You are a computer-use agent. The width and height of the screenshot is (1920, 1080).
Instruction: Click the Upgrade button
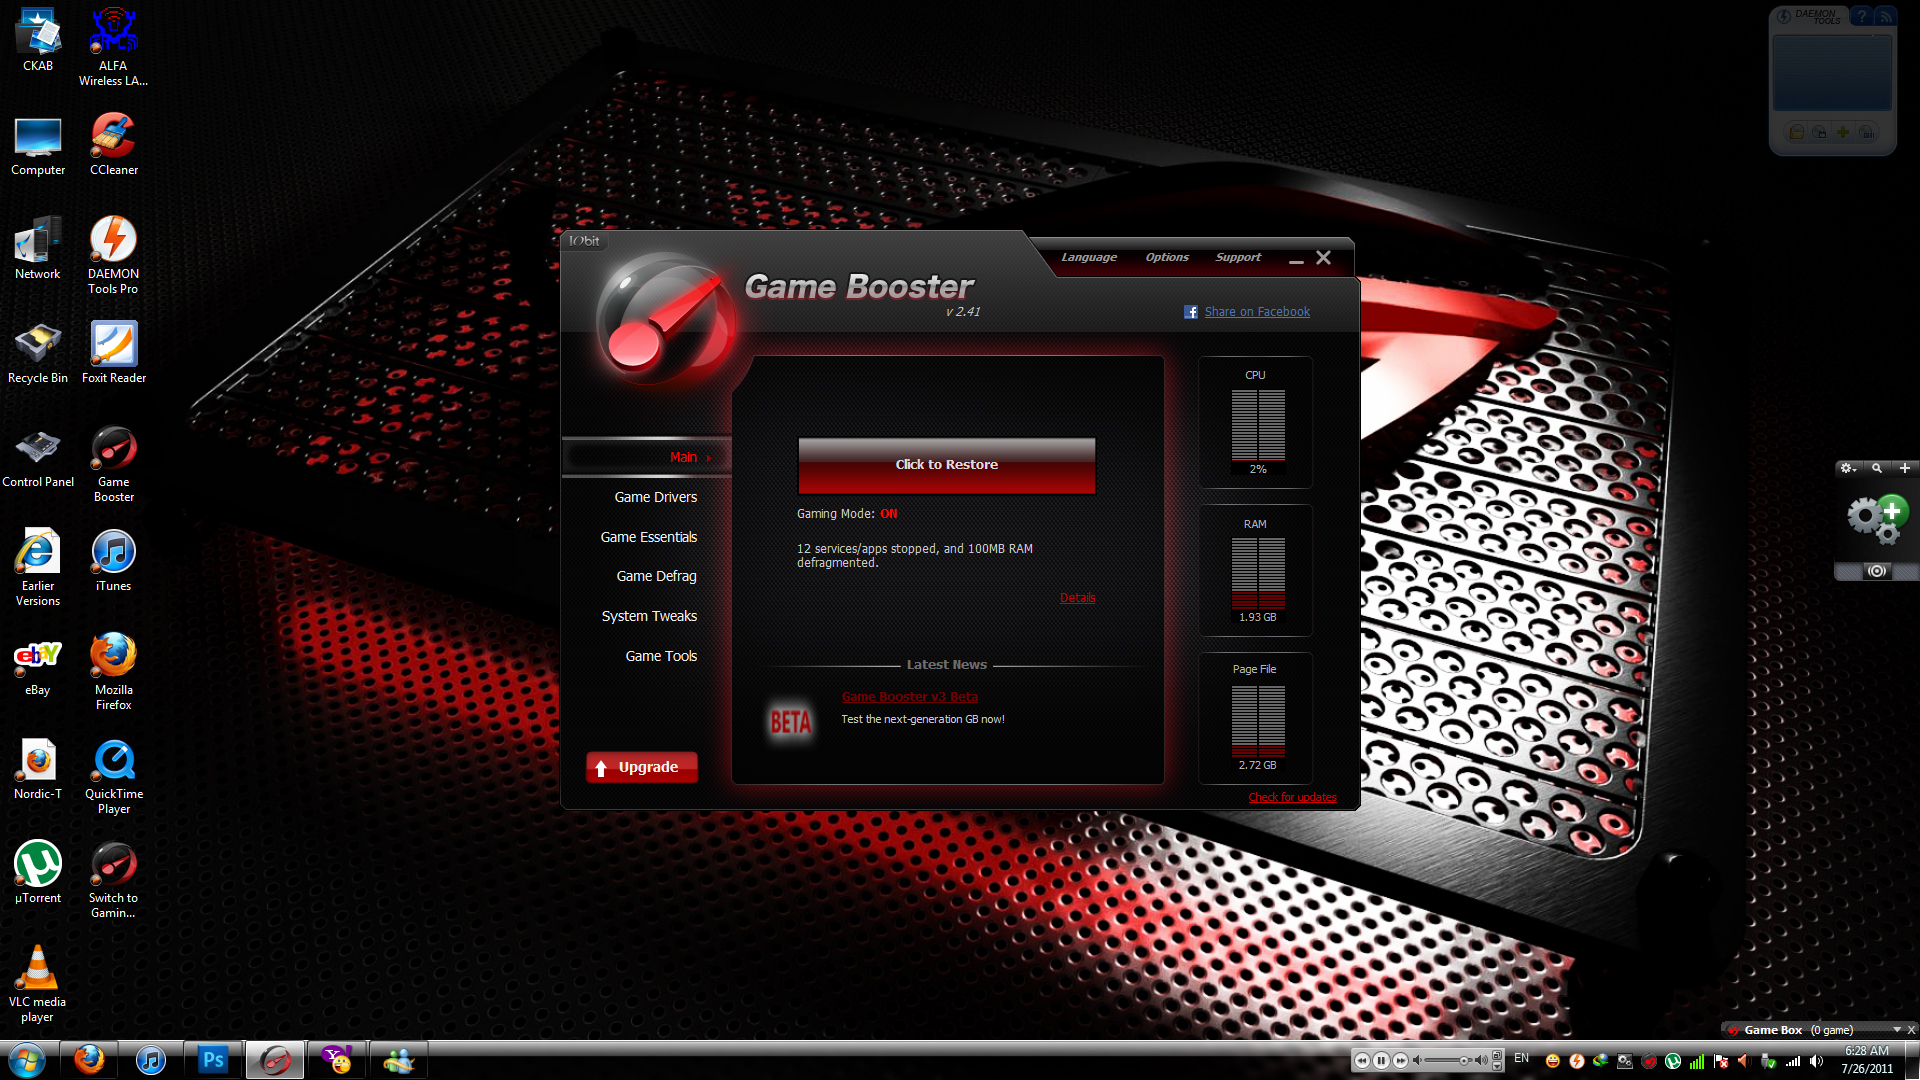[x=640, y=766]
